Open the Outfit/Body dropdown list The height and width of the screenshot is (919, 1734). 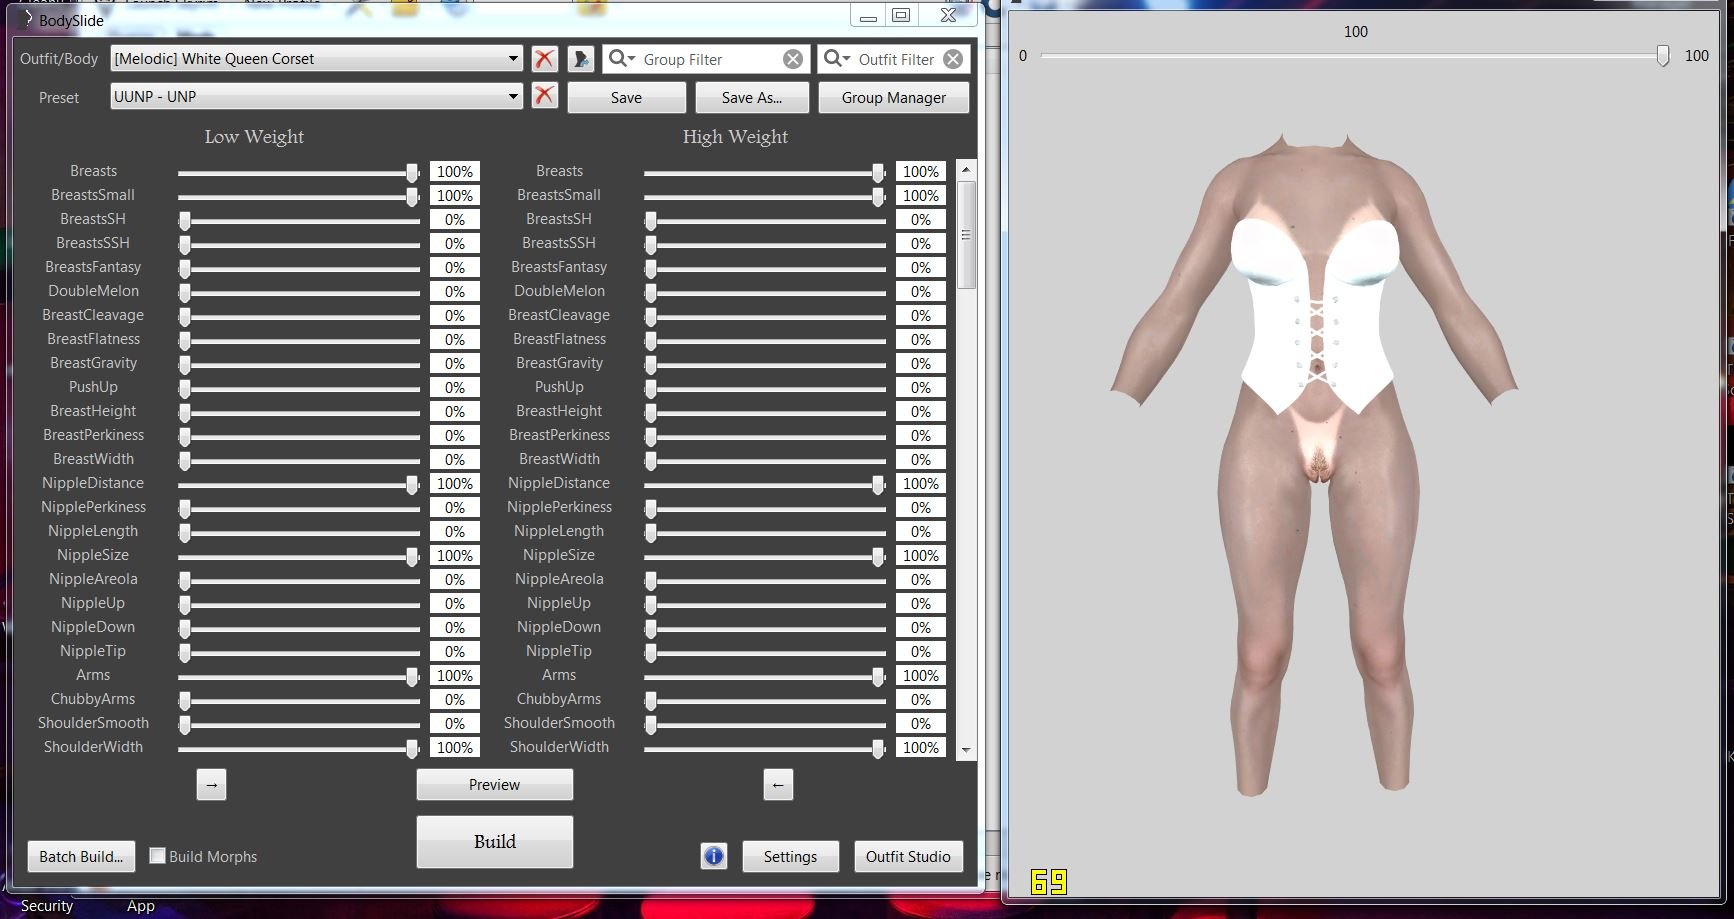pos(513,59)
